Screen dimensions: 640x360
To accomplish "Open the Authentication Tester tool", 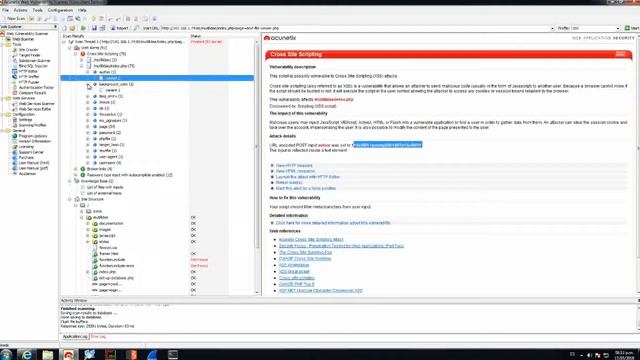I will coord(36,87).
